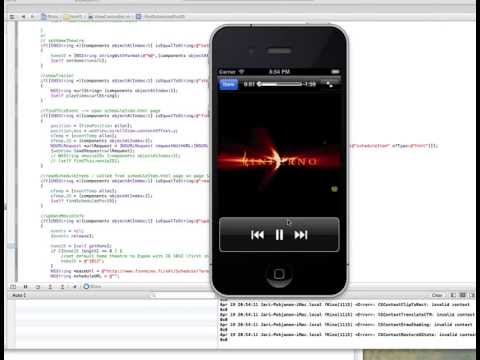Show both debug panes toggle

pyautogui.click(x=462, y=295)
